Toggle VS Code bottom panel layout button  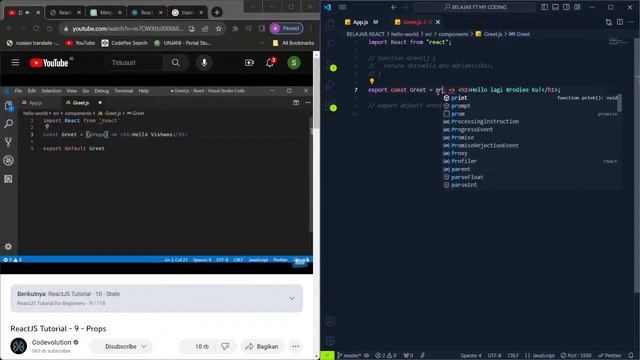(x=556, y=7)
